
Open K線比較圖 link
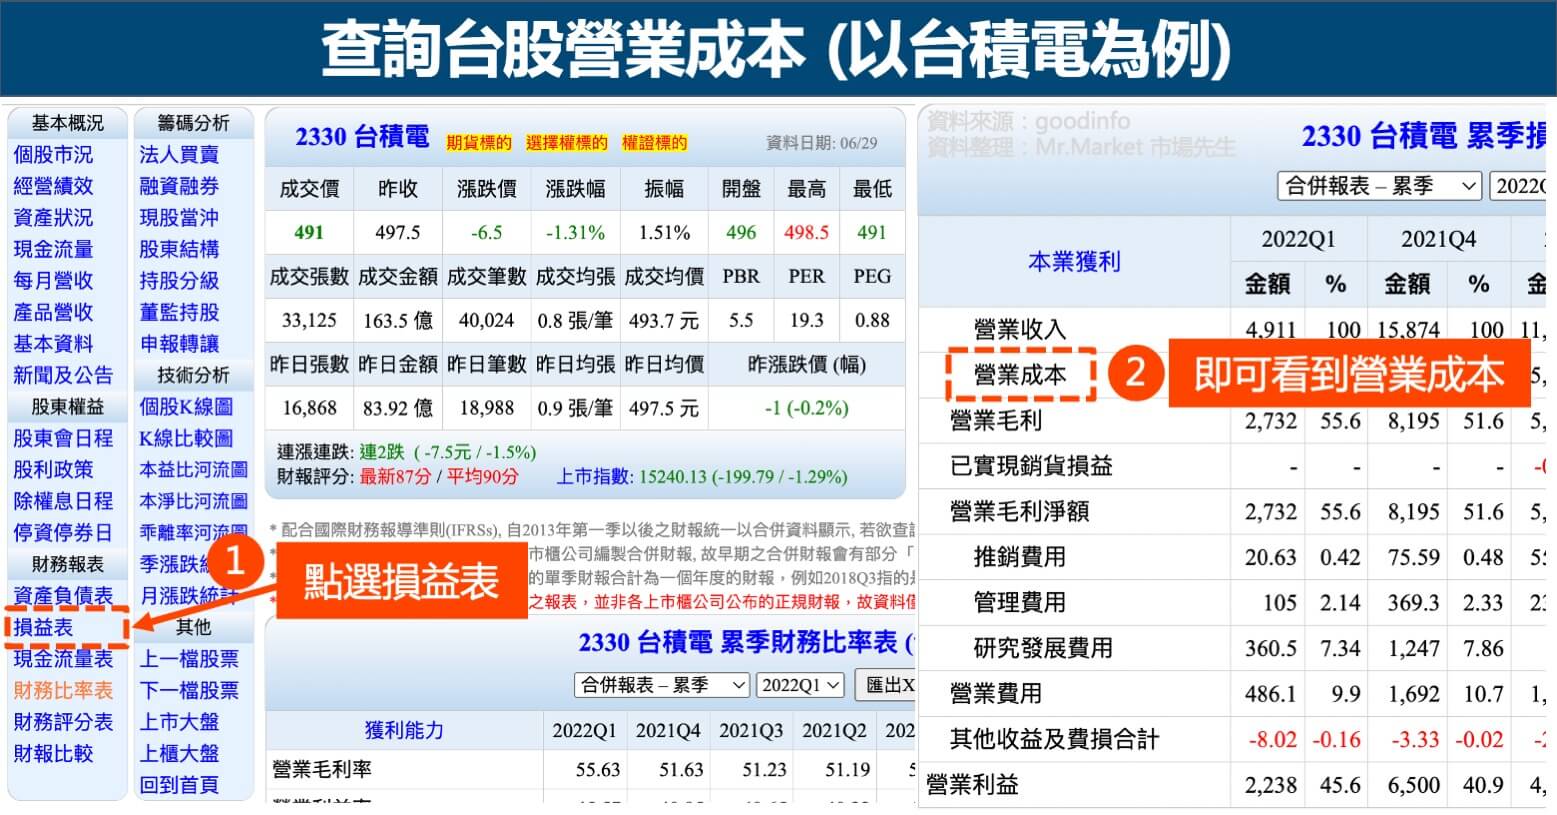tap(186, 438)
